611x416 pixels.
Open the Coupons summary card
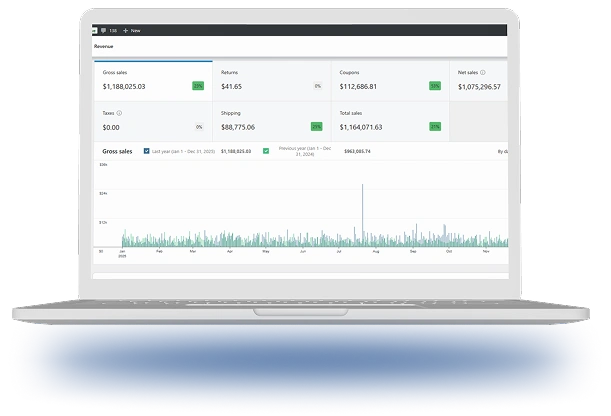tap(390, 81)
